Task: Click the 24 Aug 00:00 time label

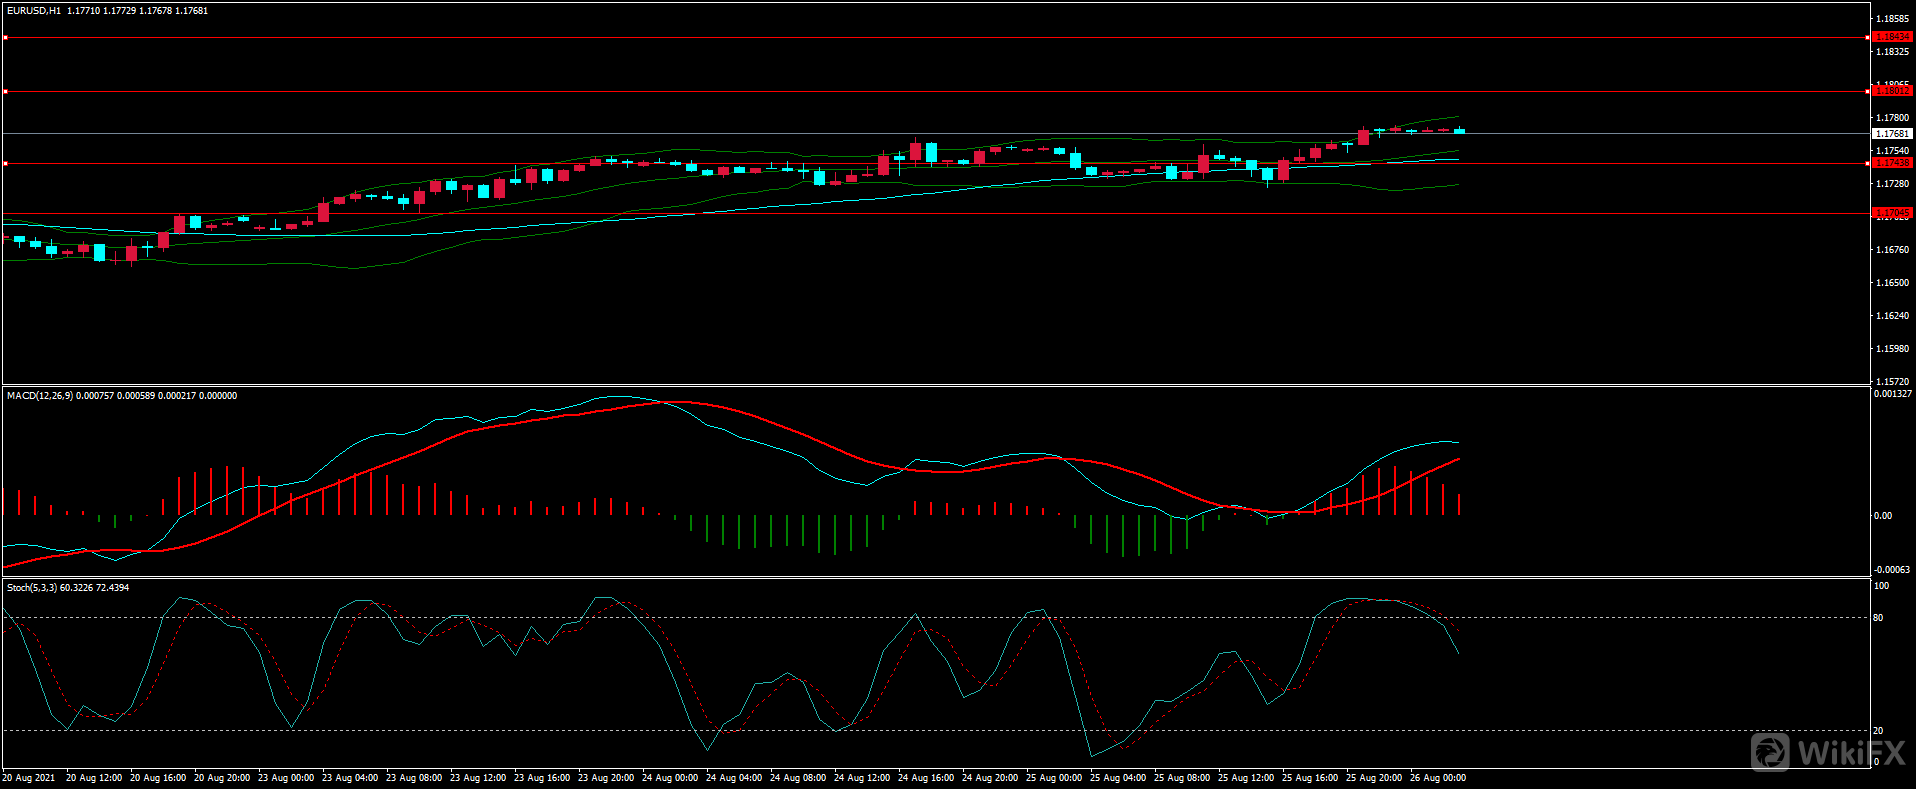Action: click(x=670, y=778)
